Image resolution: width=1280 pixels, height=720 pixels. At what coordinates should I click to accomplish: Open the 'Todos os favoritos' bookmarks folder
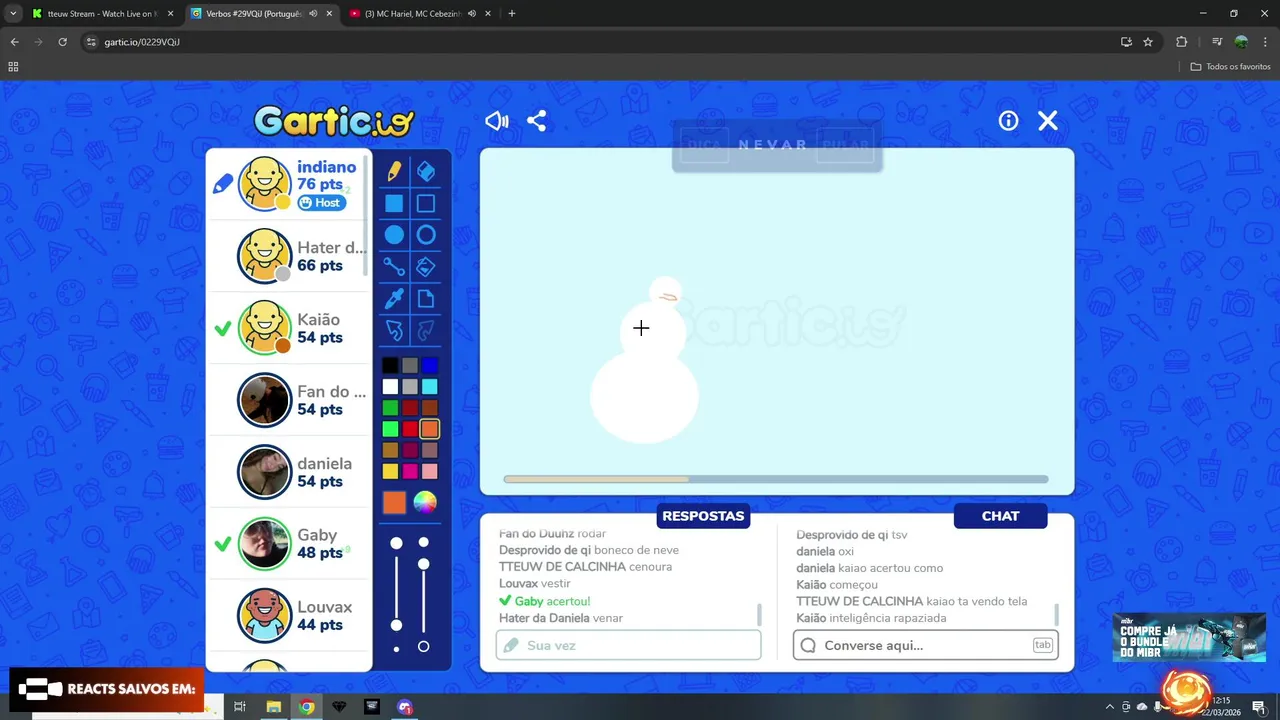(x=1231, y=67)
